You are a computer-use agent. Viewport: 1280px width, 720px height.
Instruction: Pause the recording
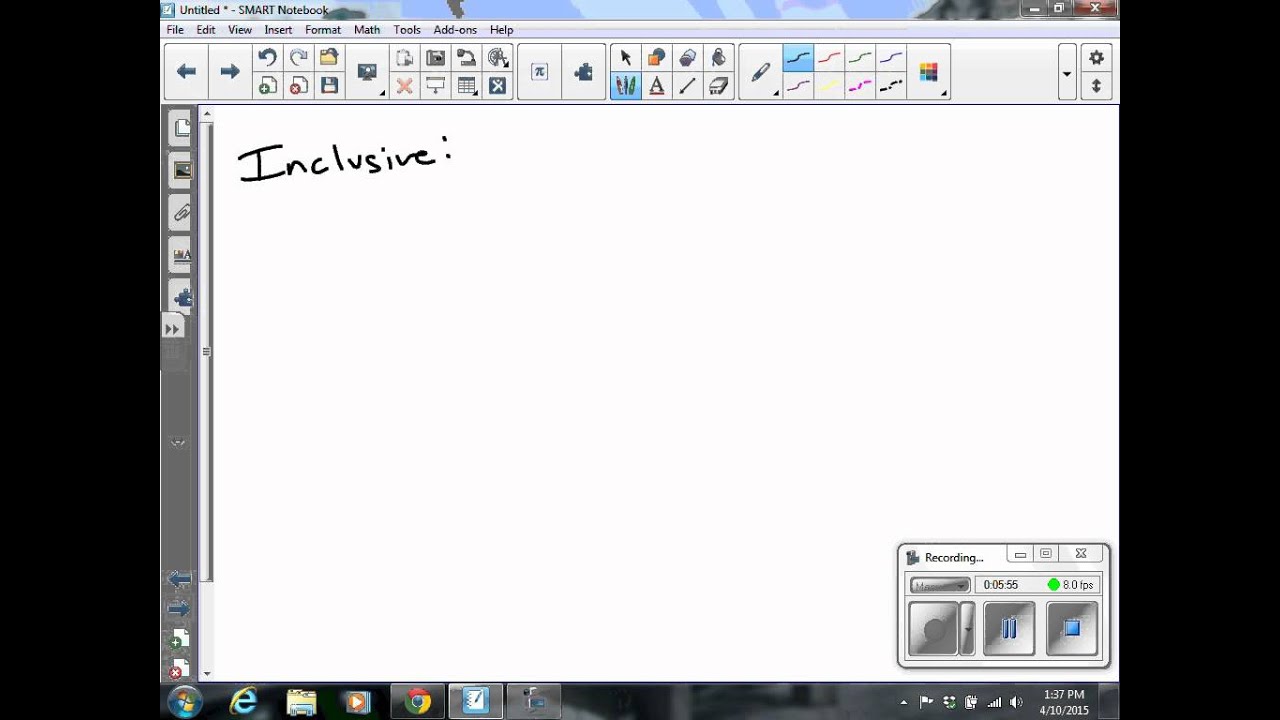pyautogui.click(x=1009, y=628)
